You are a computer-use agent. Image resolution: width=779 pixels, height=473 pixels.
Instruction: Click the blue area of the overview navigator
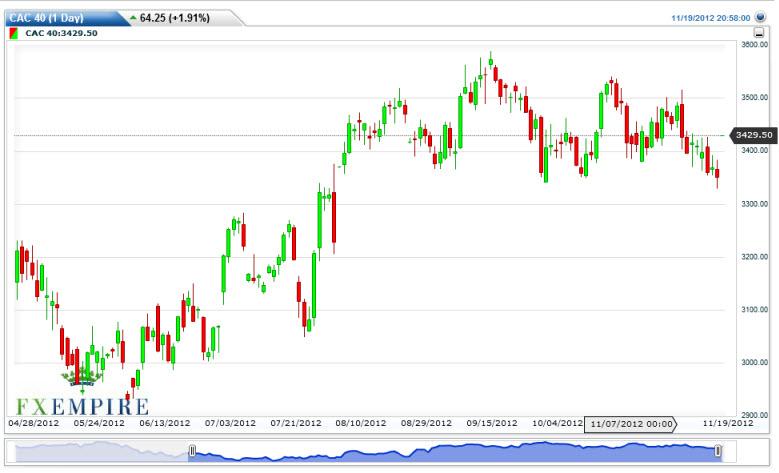click(x=455, y=451)
